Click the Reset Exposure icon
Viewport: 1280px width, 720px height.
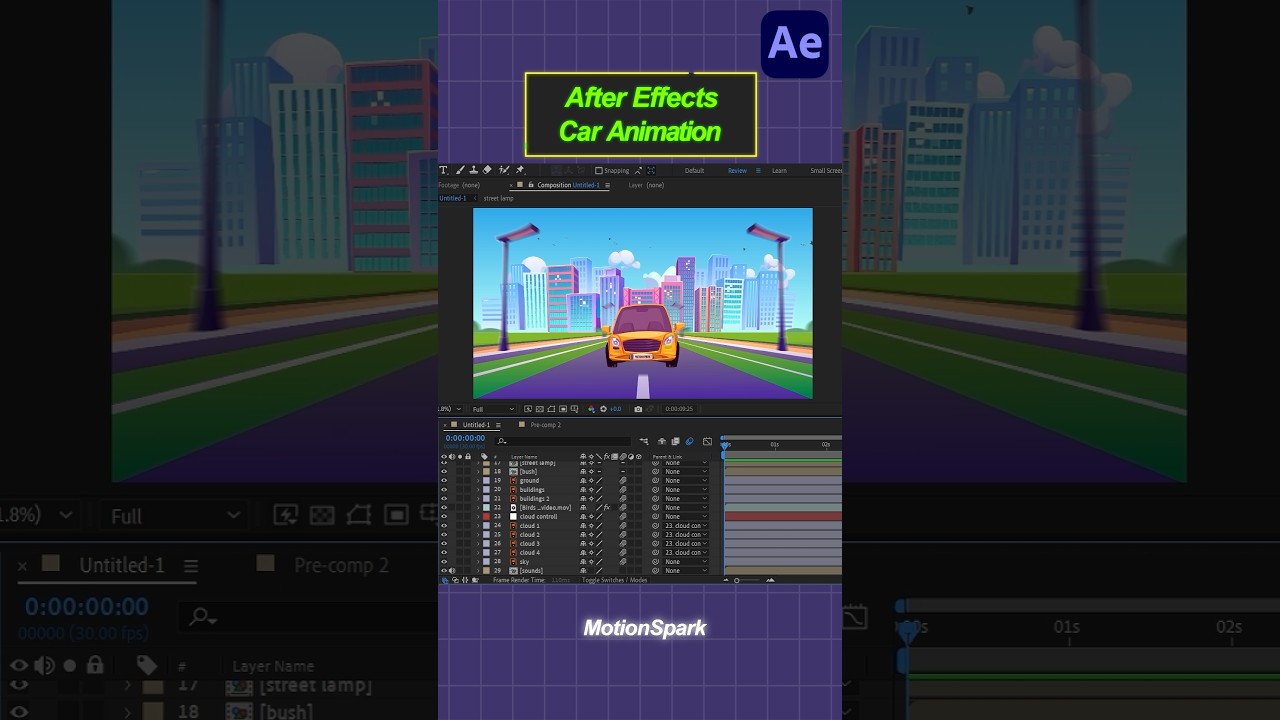click(603, 409)
